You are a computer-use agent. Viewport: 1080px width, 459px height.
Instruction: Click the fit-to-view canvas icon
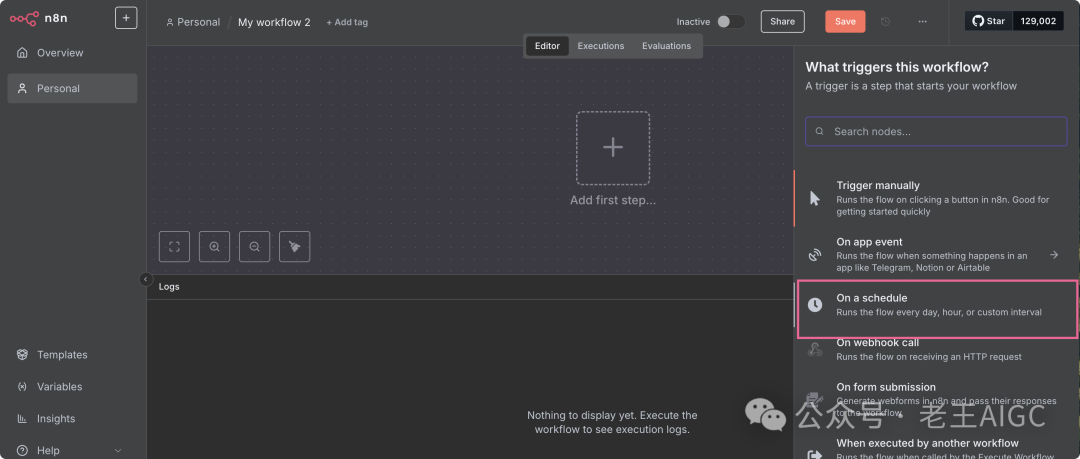(x=174, y=247)
